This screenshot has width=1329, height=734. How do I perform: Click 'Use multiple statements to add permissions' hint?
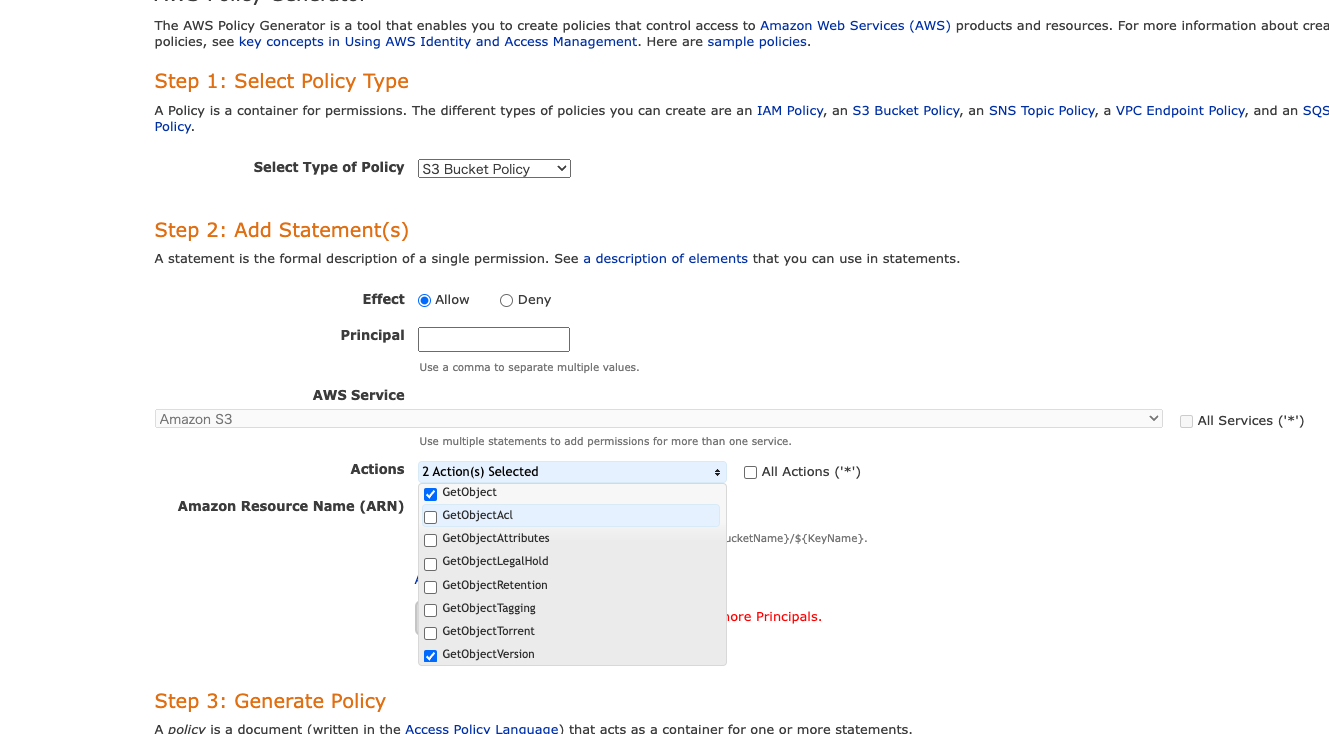tap(605, 441)
